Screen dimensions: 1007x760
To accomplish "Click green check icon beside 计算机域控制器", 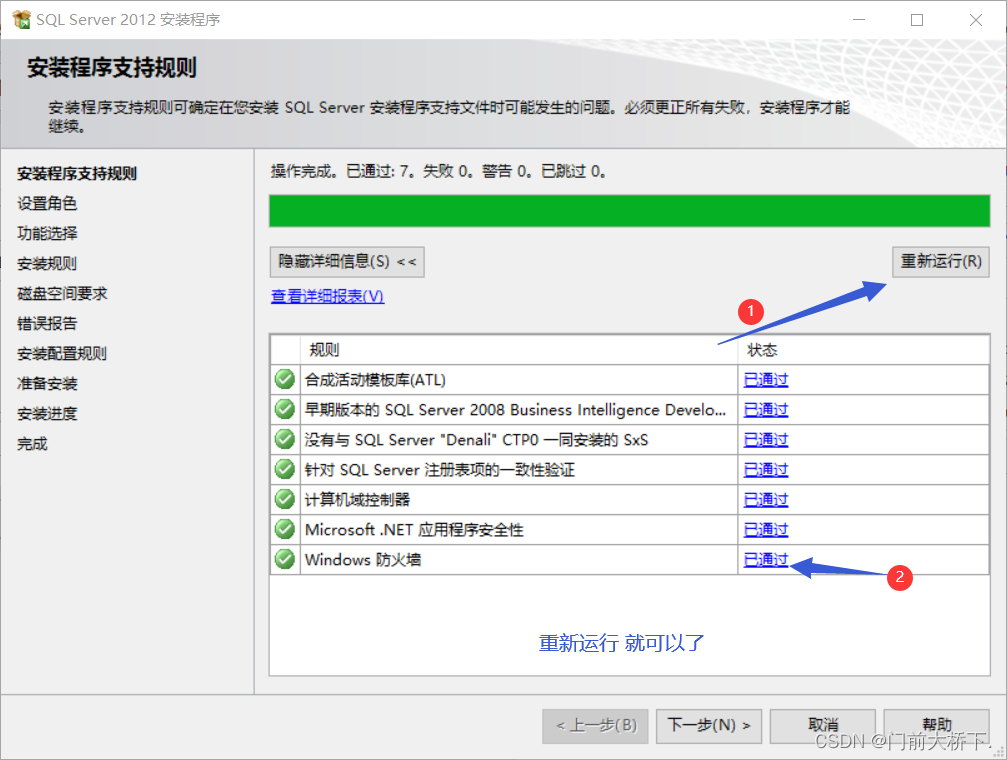I will (x=285, y=499).
